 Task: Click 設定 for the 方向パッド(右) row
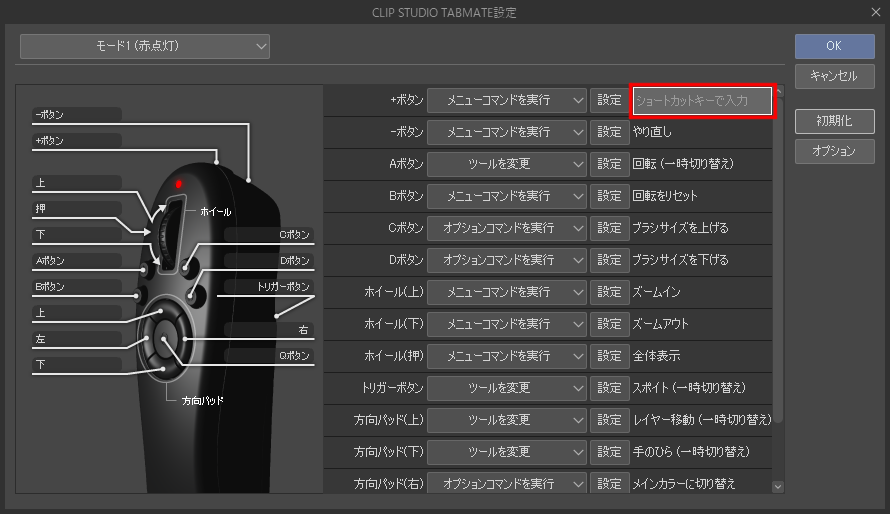[610, 483]
